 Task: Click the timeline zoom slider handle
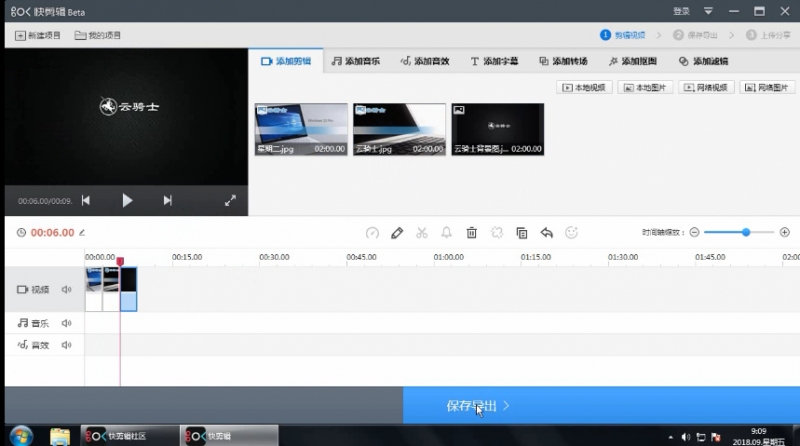coord(746,233)
